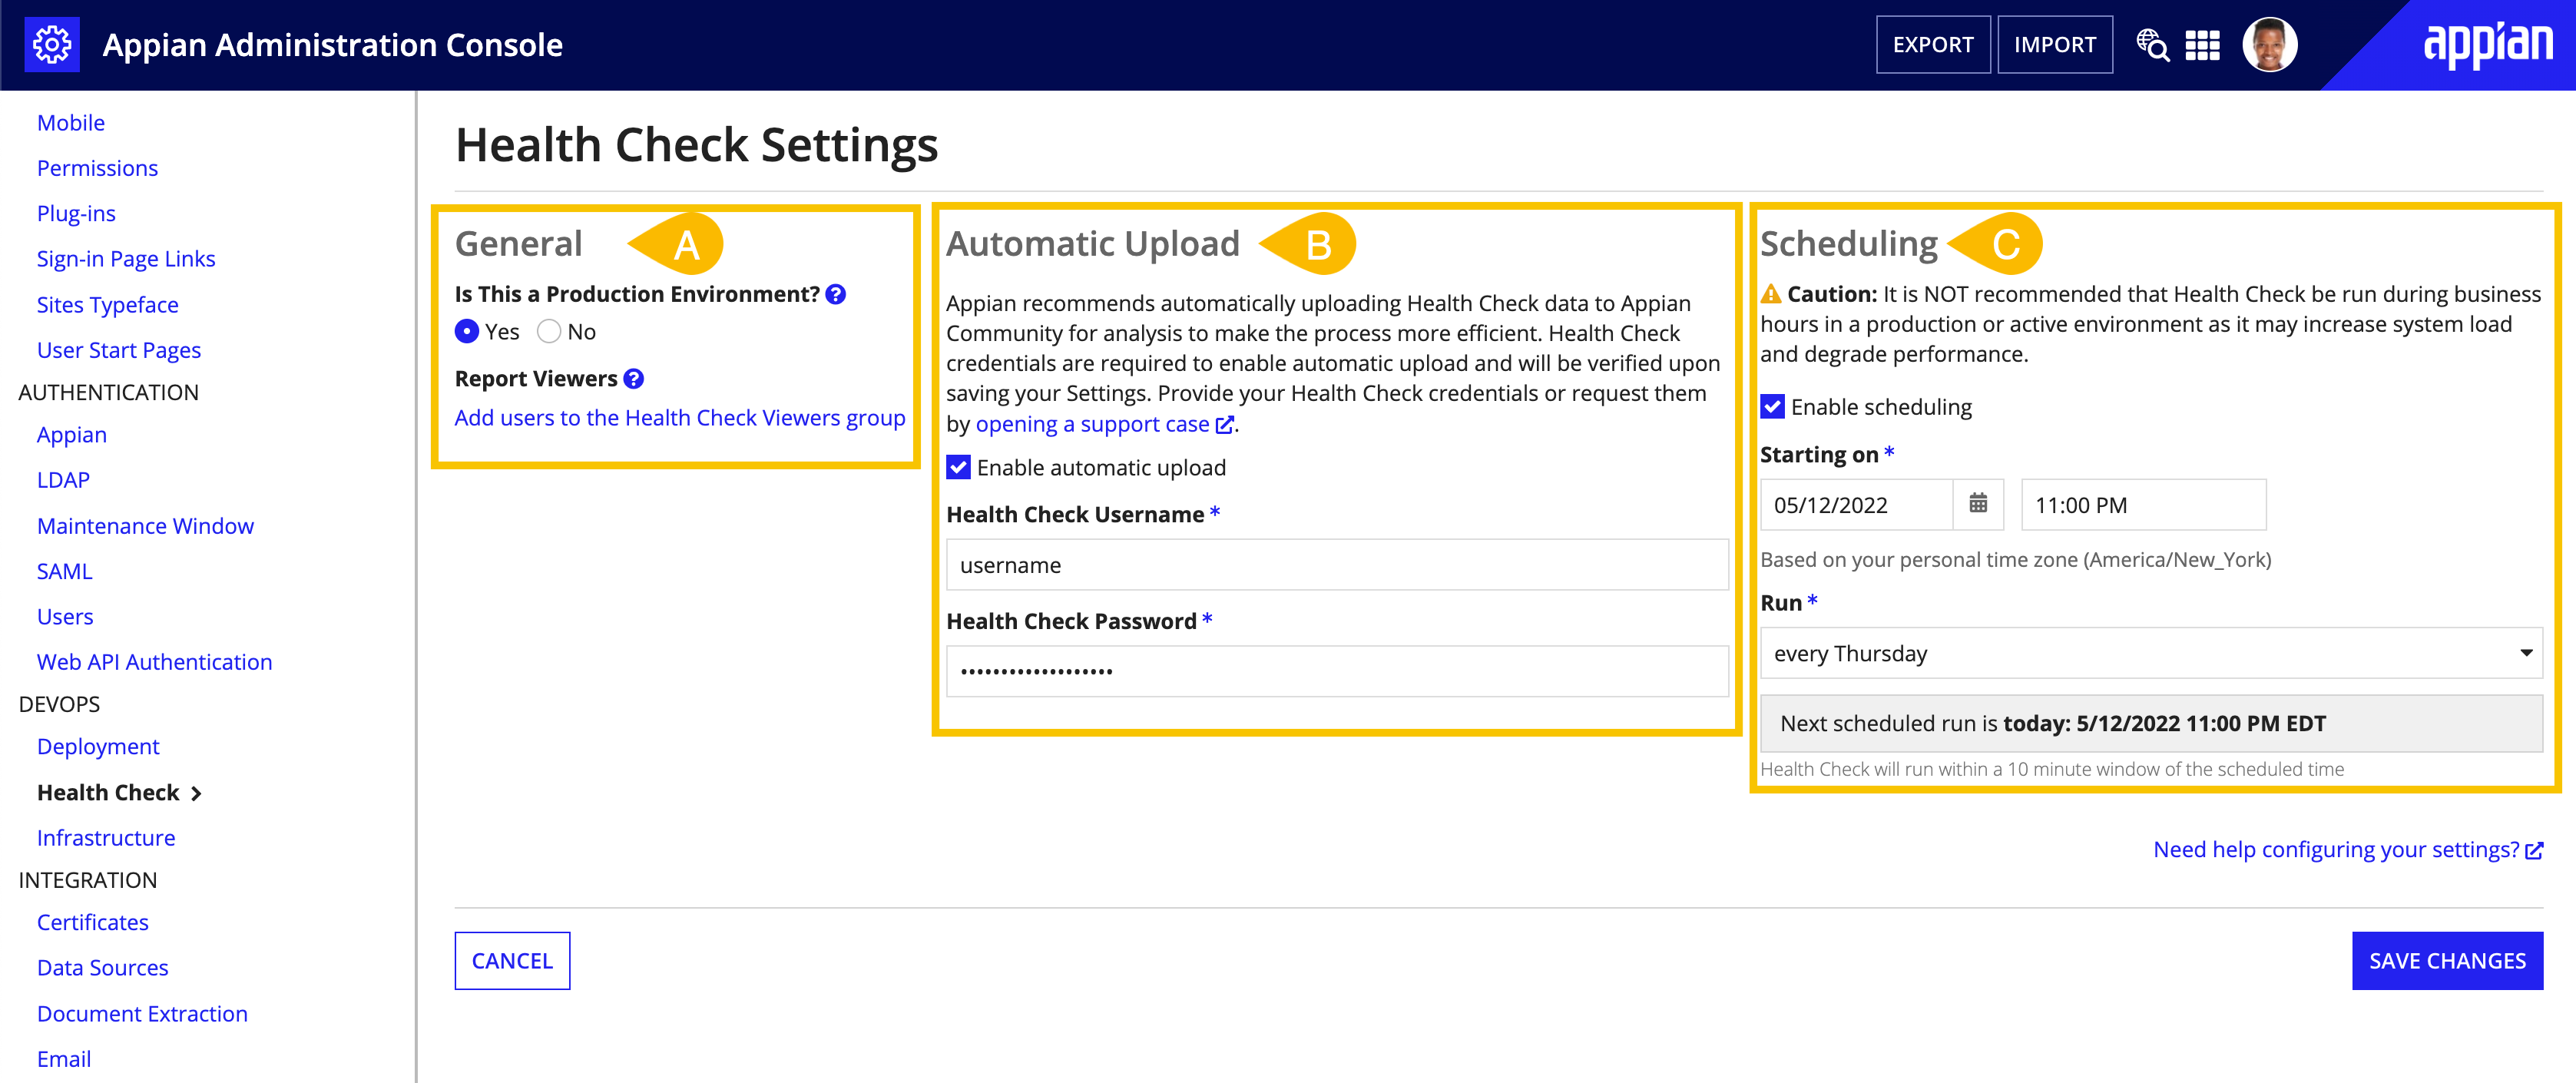Screen dimensions: 2576x1083
Task: Click the search/magnifier icon
Action: 2152,45
